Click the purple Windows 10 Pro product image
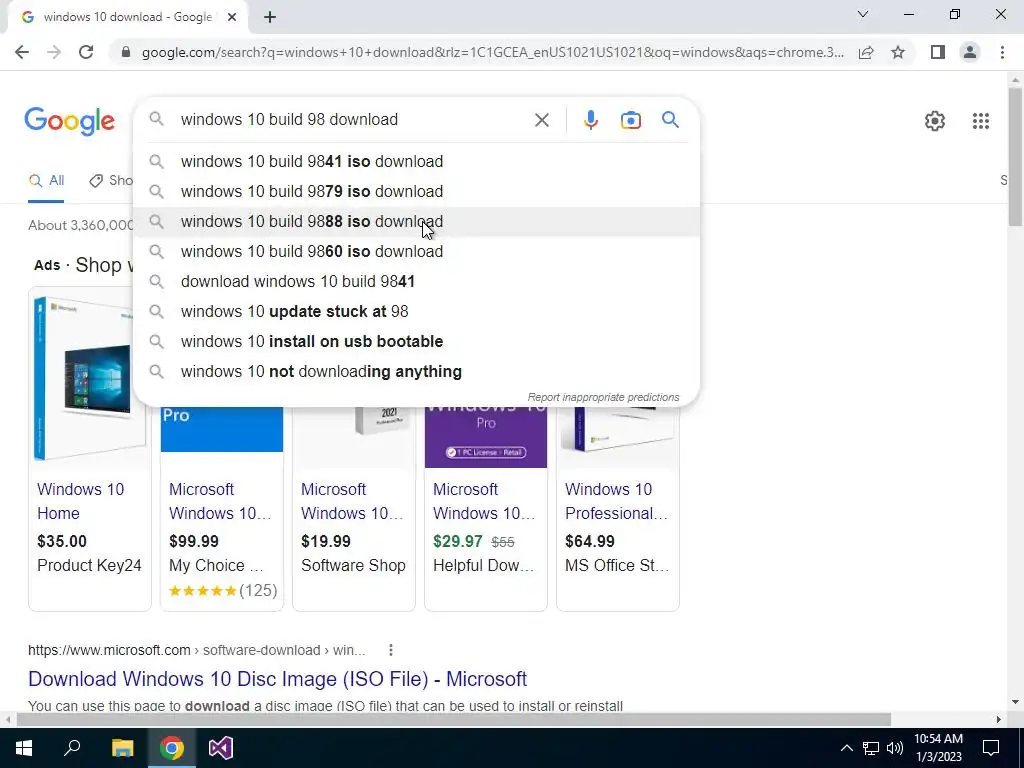Image resolution: width=1024 pixels, height=768 pixels. click(486, 437)
